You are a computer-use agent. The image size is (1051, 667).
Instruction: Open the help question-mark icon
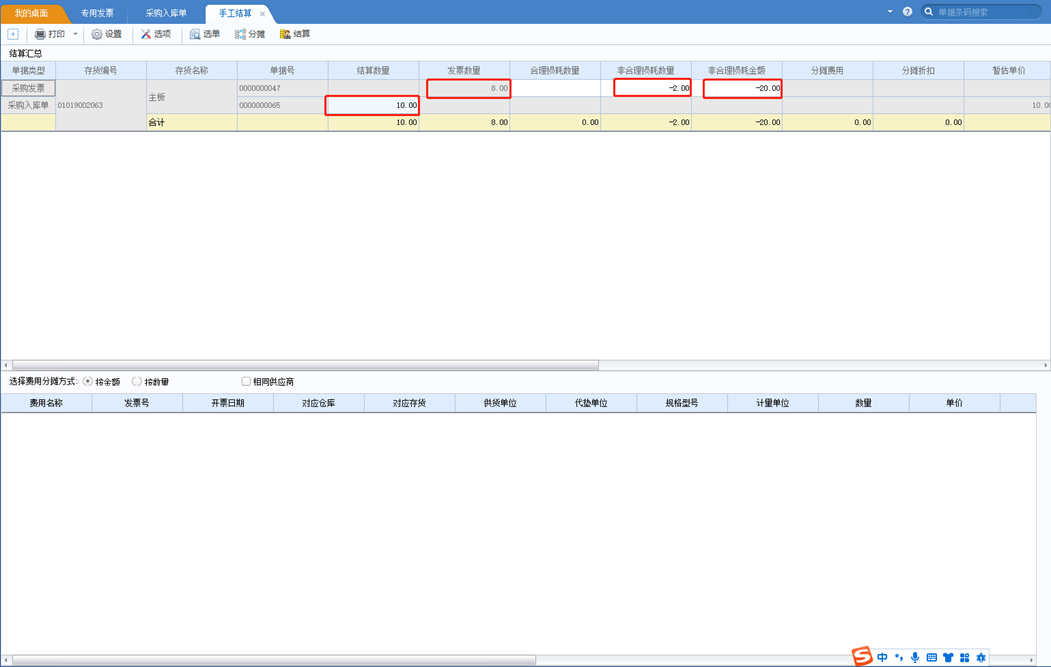(x=908, y=11)
